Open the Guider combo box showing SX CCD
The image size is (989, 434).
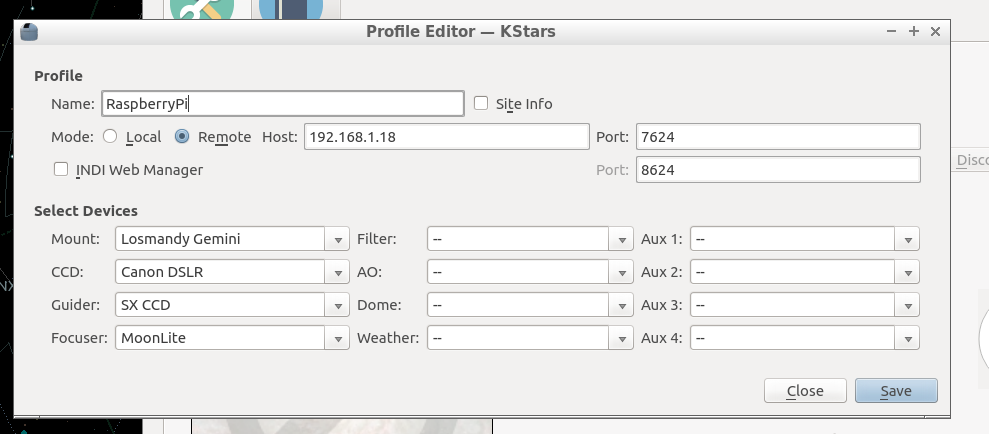pyautogui.click(x=231, y=305)
